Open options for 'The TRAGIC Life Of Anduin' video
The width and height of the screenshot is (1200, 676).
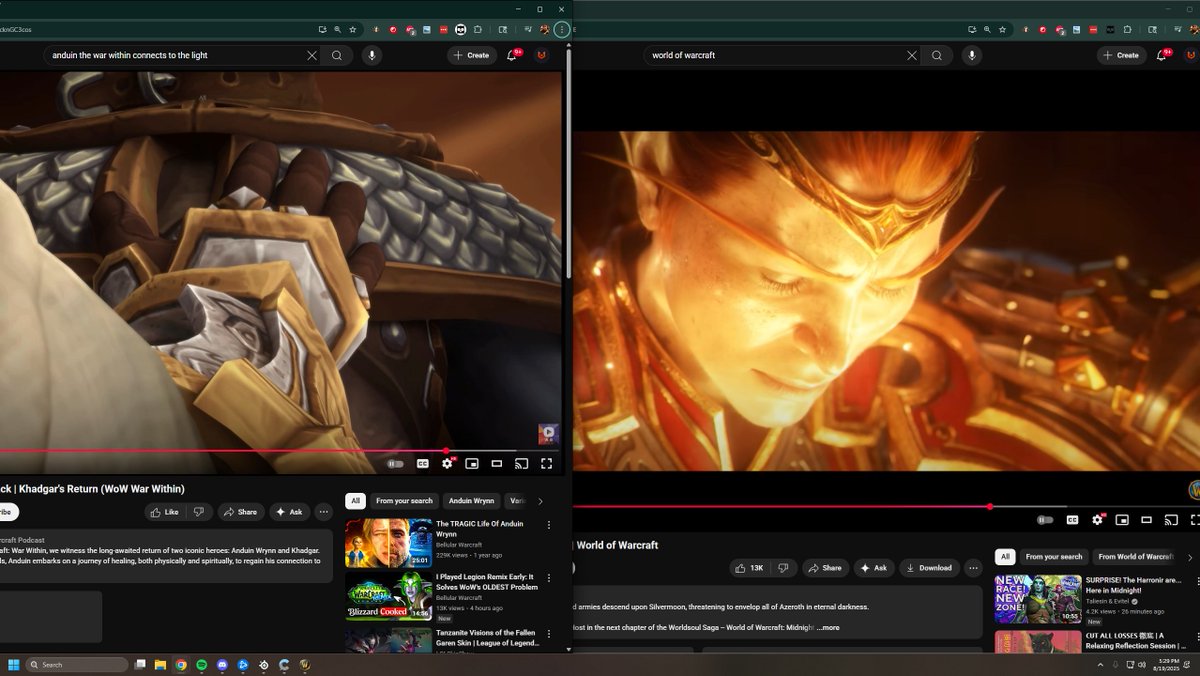[549, 525]
